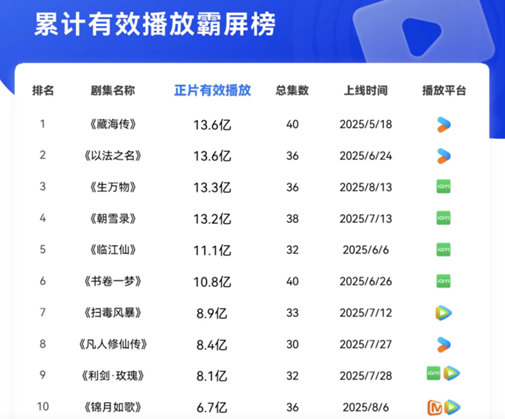Click Mango TV icon in 锦月如歌 row

point(435,407)
